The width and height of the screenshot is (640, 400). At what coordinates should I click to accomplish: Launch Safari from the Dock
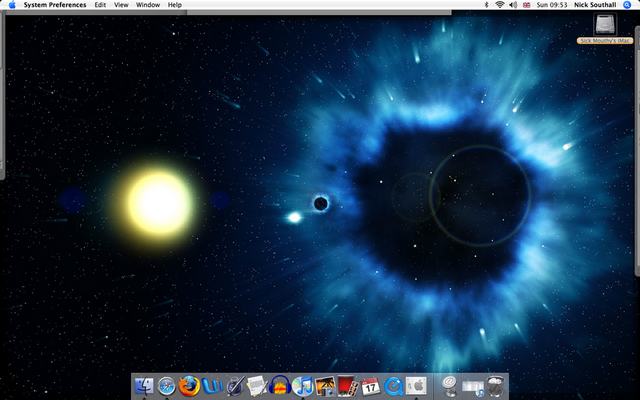point(167,386)
